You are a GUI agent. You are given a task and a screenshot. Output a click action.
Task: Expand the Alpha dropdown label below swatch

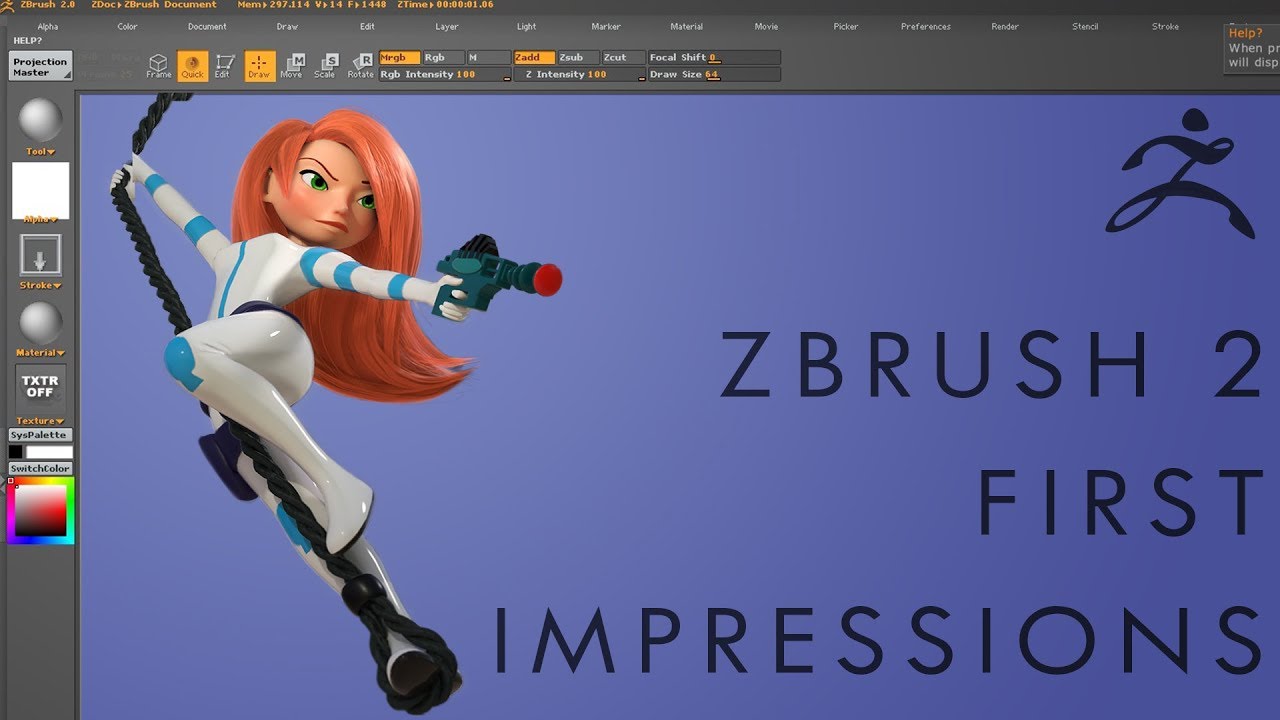[40, 219]
